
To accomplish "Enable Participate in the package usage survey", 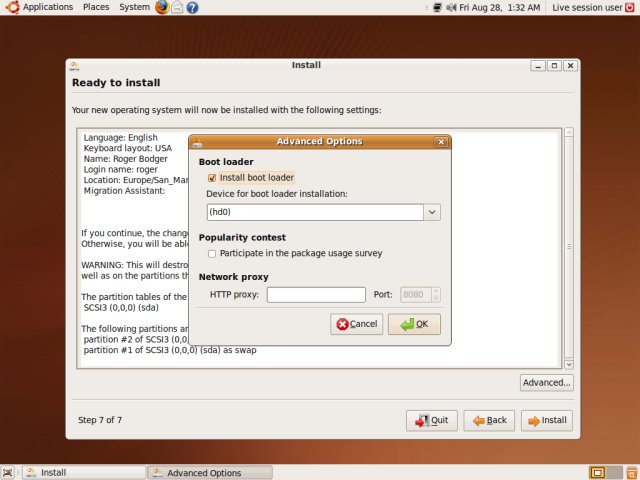I will point(212,254).
